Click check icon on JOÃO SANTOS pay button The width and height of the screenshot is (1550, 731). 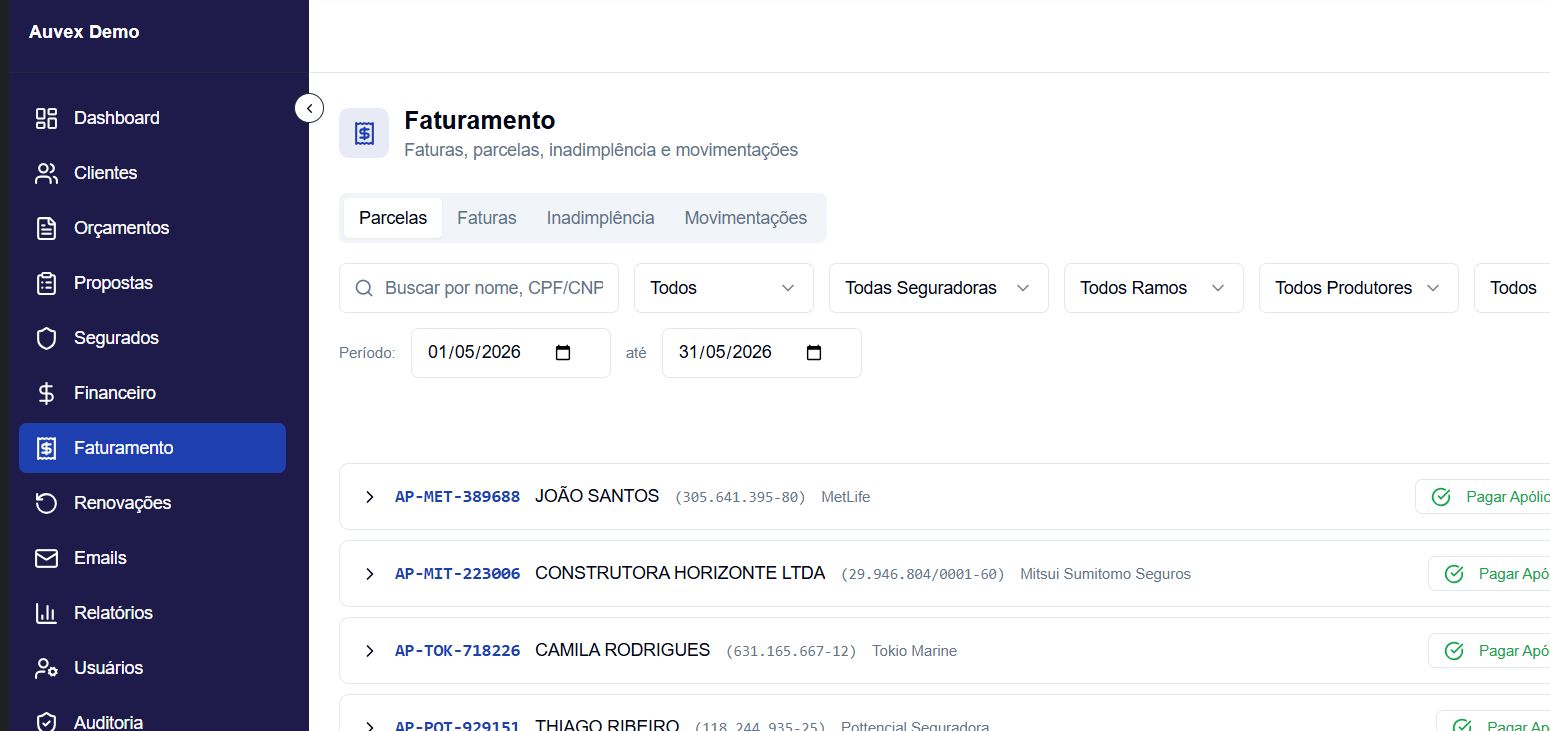tap(1441, 497)
